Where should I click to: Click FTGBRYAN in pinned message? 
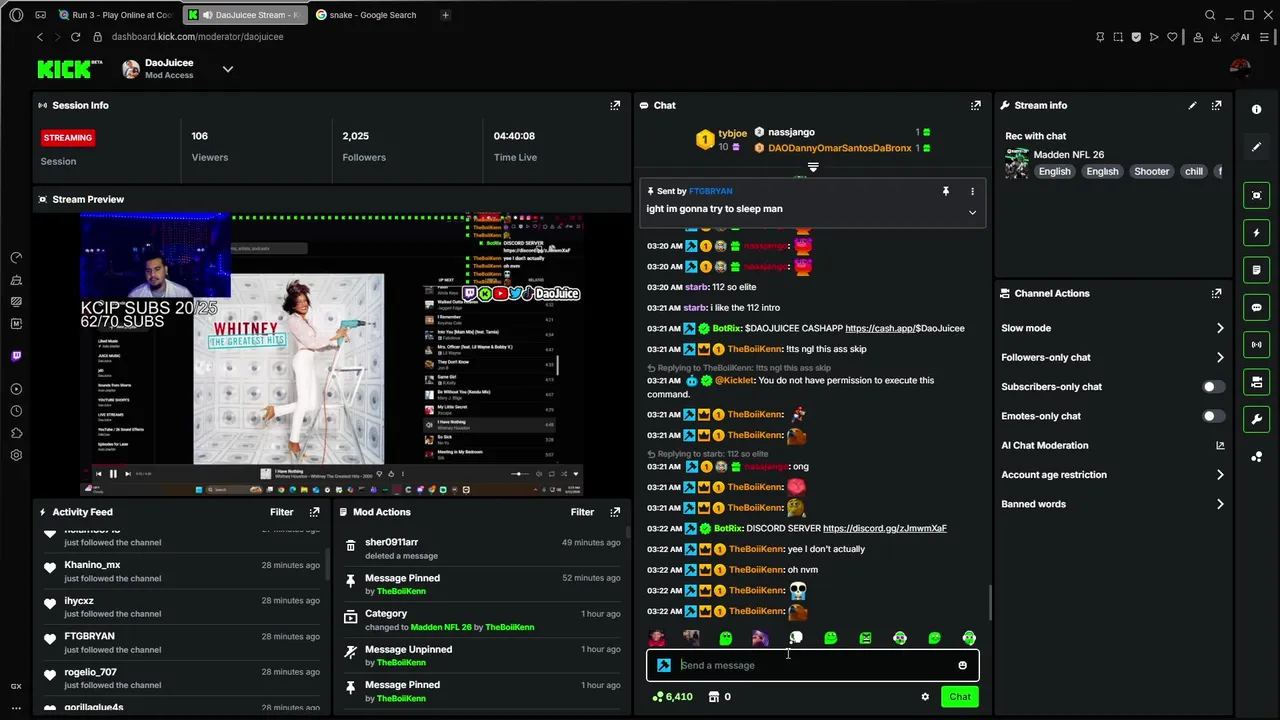[710, 191]
